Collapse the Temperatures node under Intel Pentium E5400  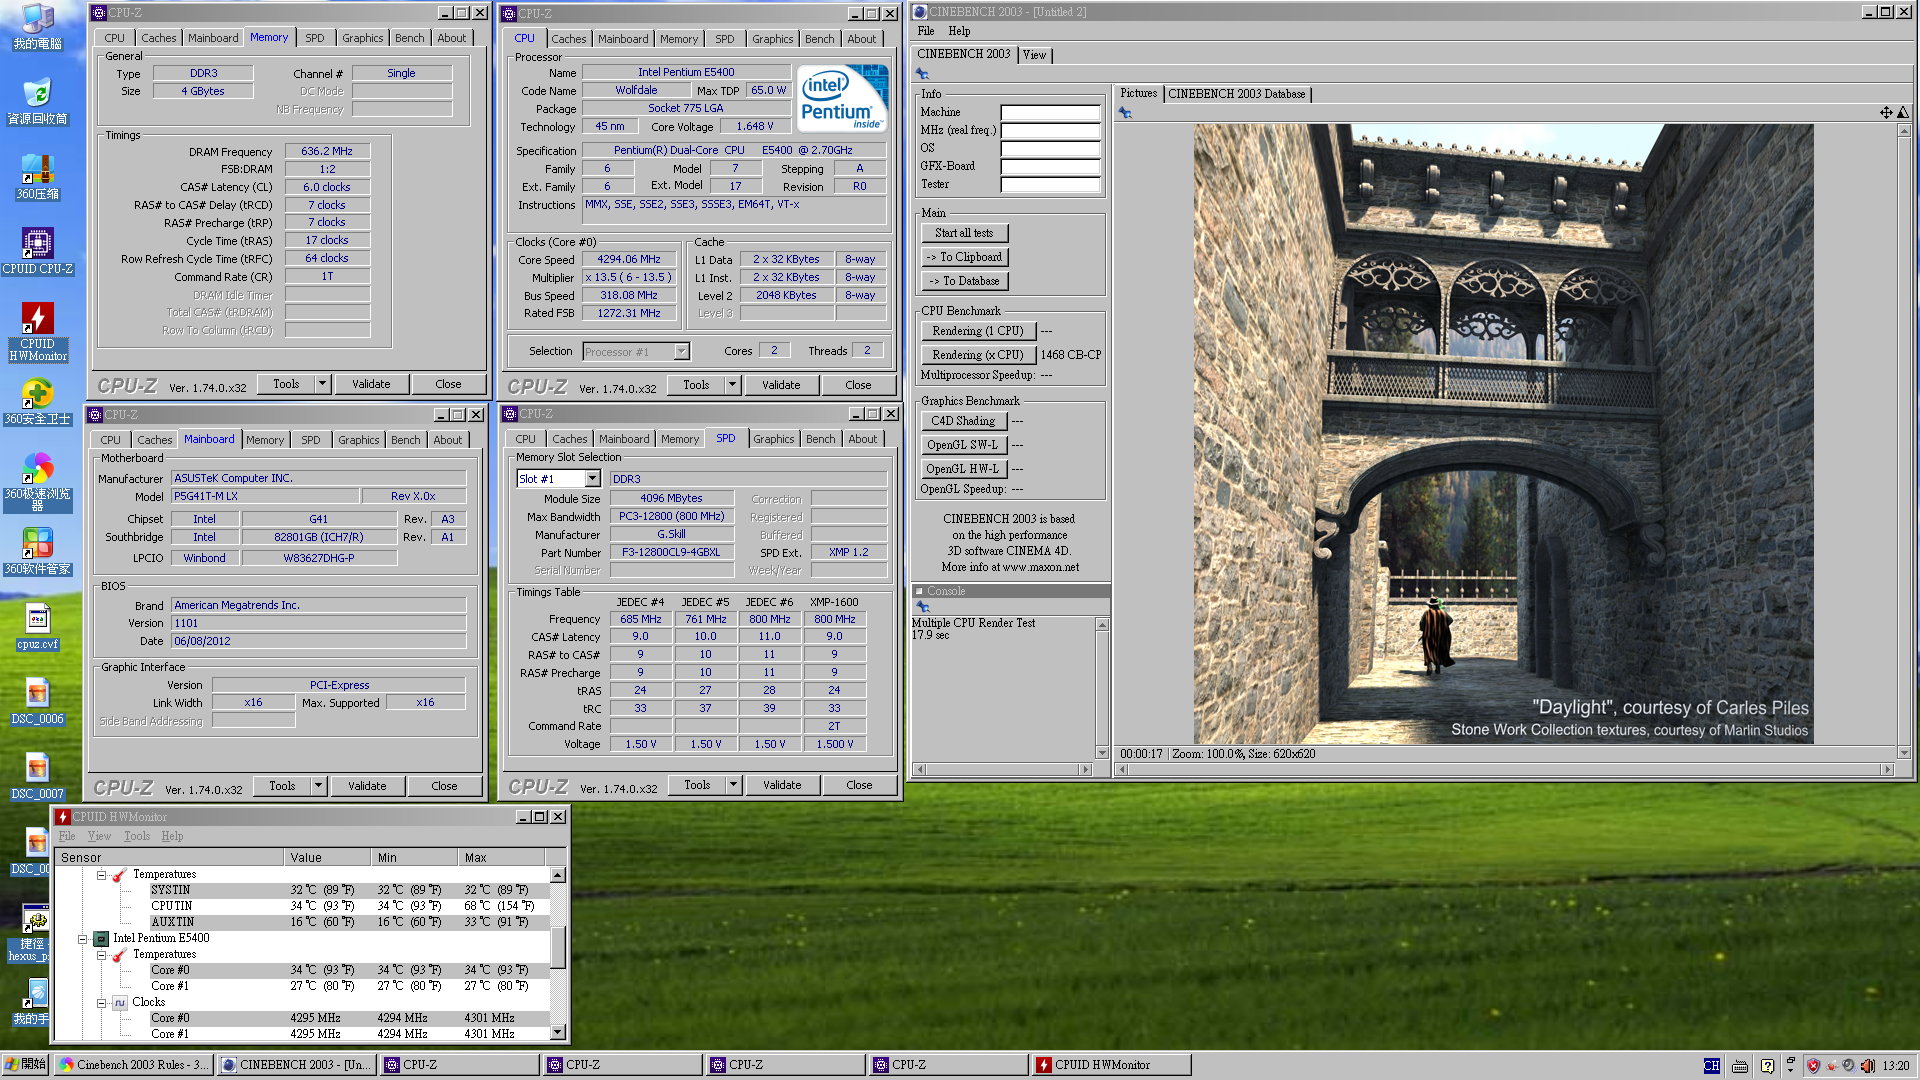[101, 955]
